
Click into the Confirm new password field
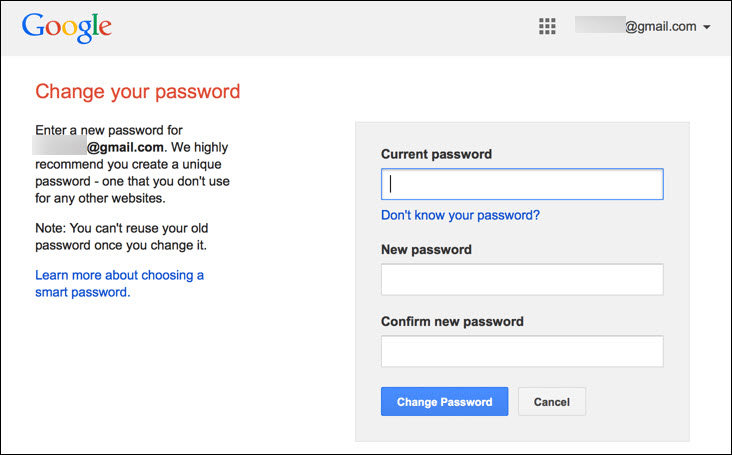[522, 351]
